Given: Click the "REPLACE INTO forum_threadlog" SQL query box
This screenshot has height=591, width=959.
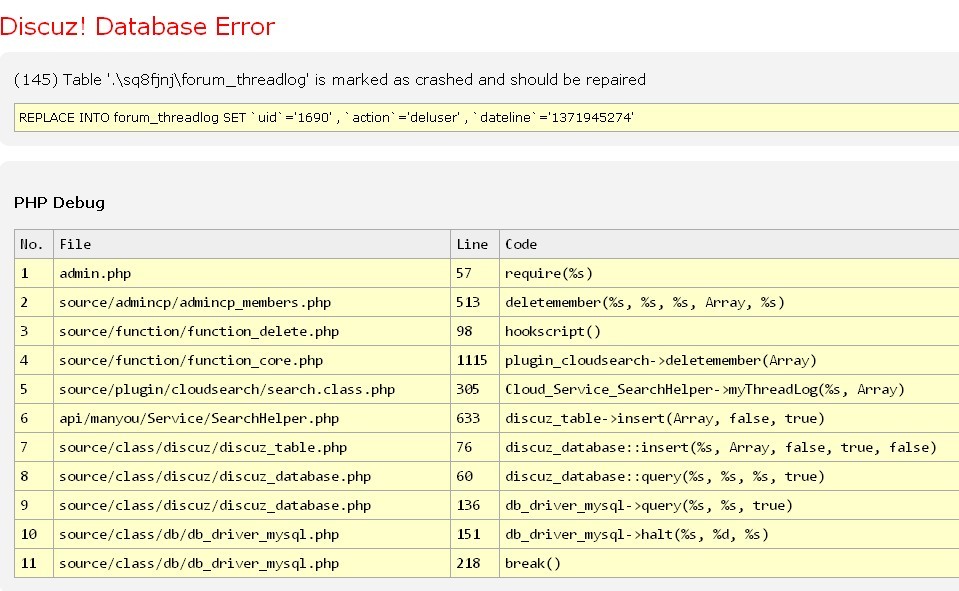Looking at the screenshot, I should pos(487,117).
